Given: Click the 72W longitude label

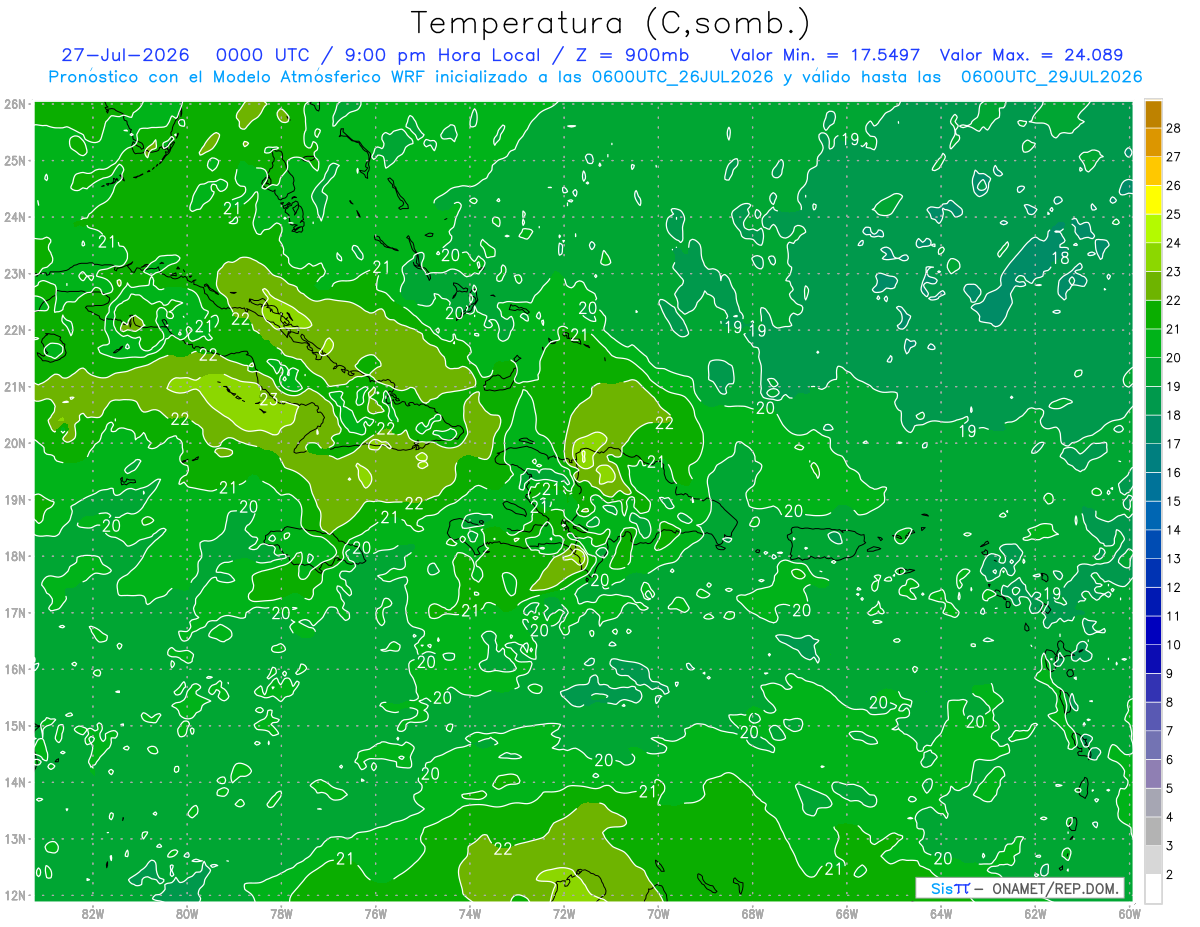Looking at the screenshot, I should (x=564, y=912).
